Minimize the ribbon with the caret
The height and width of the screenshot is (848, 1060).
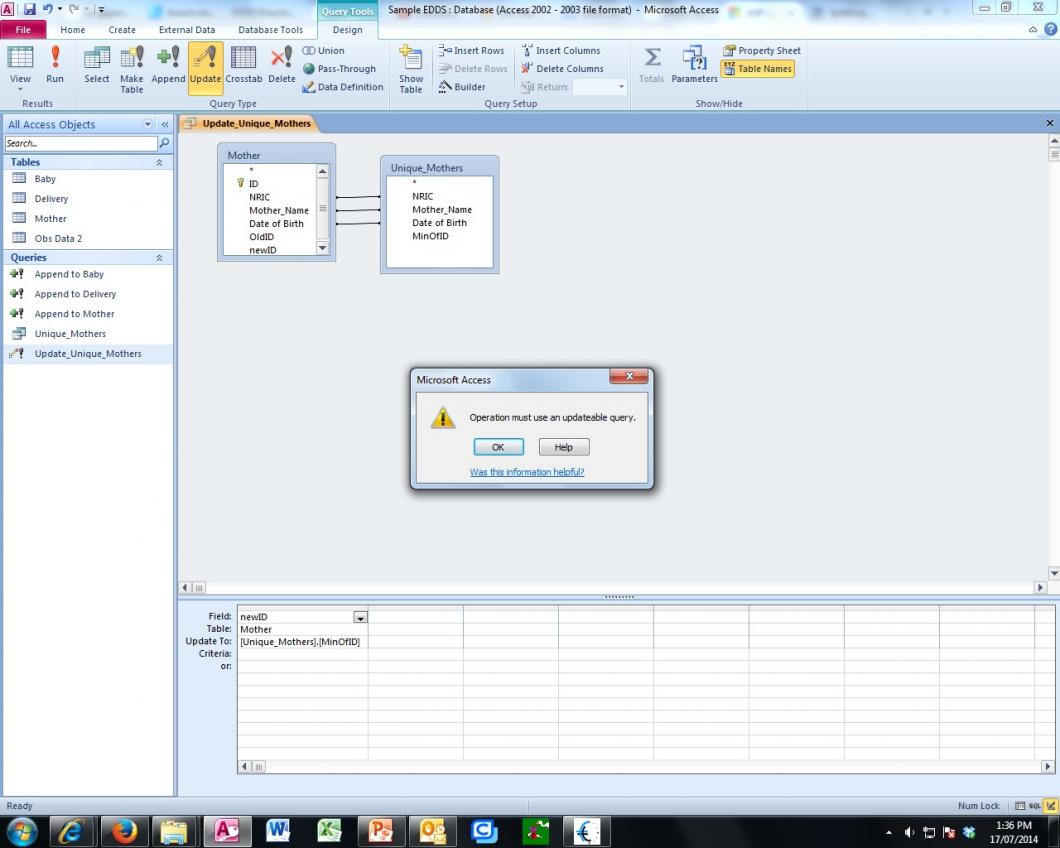1033,29
